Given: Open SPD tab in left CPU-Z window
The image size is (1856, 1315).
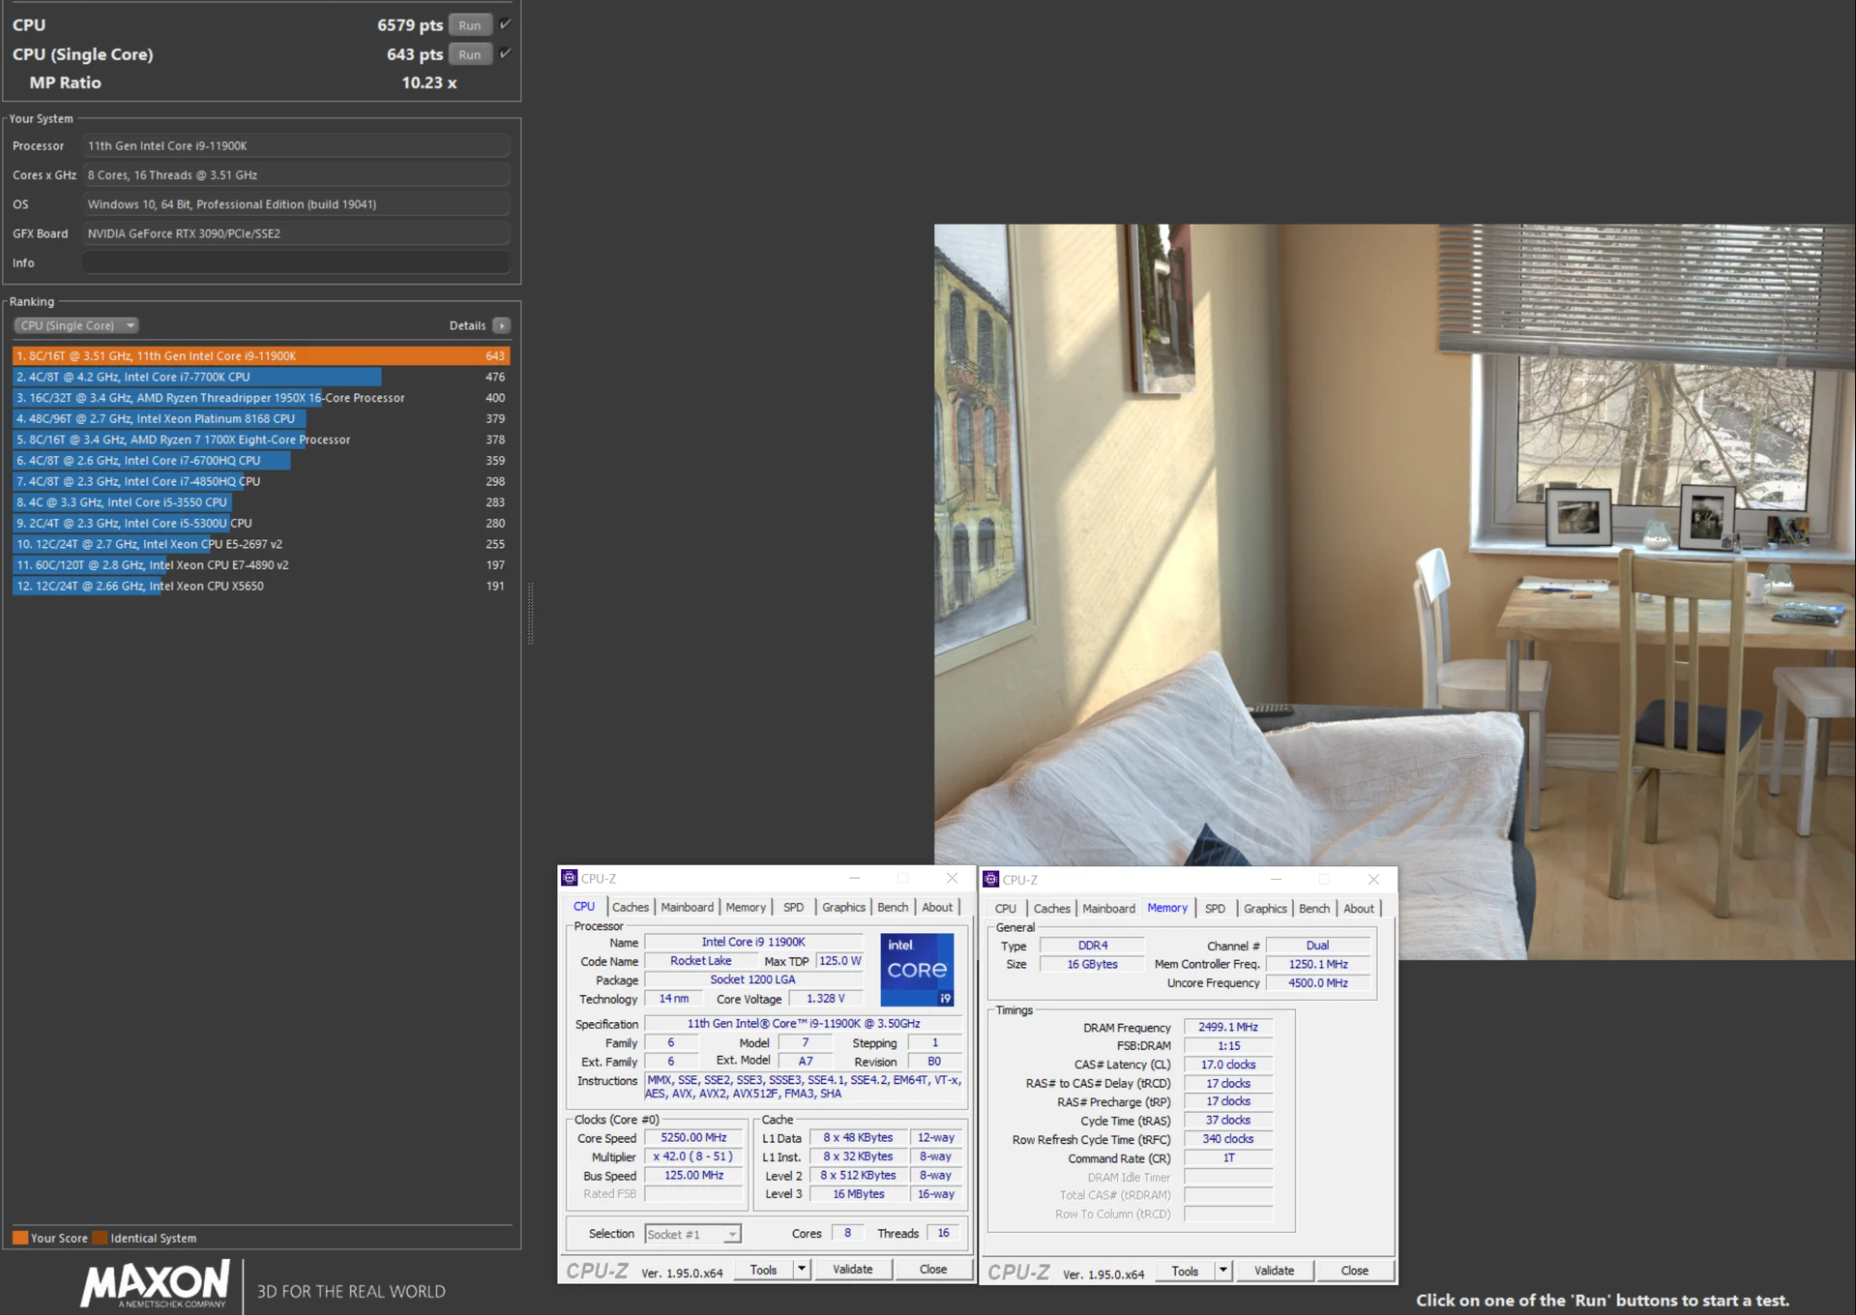Looking at the screenshot, I should 793,907.
